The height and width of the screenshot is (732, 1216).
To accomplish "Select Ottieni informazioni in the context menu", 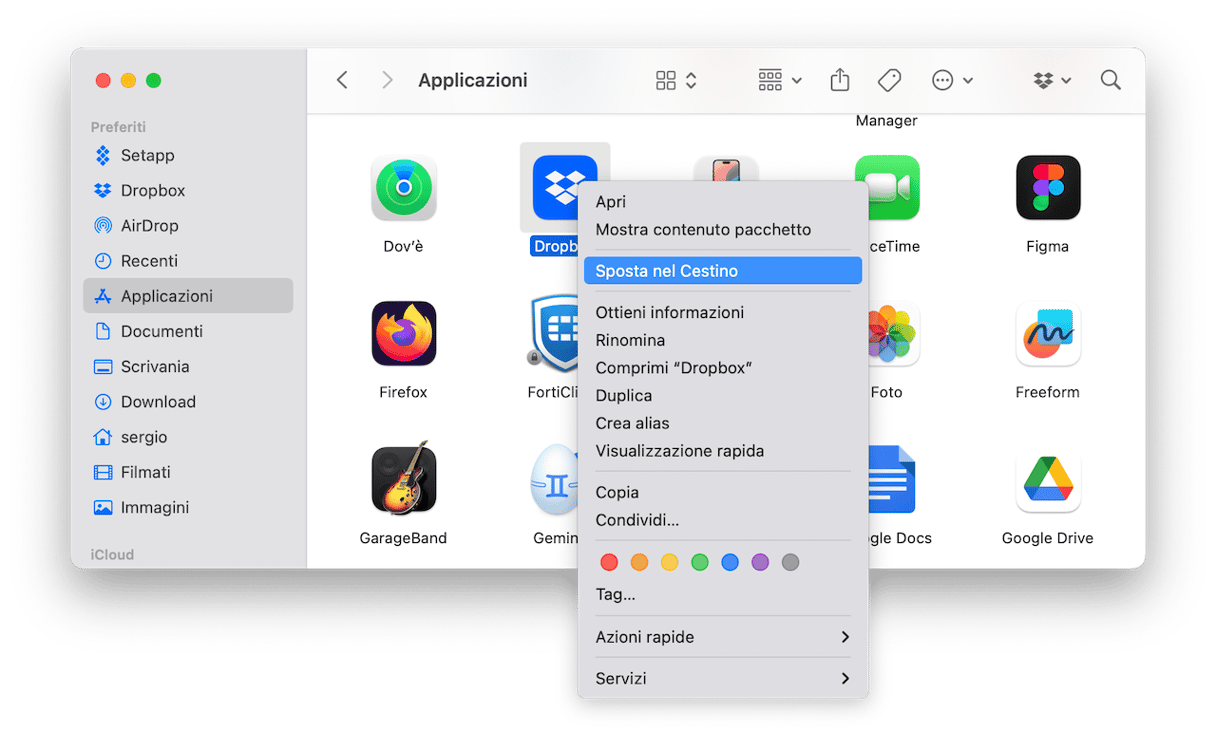I will click(670, 313).
